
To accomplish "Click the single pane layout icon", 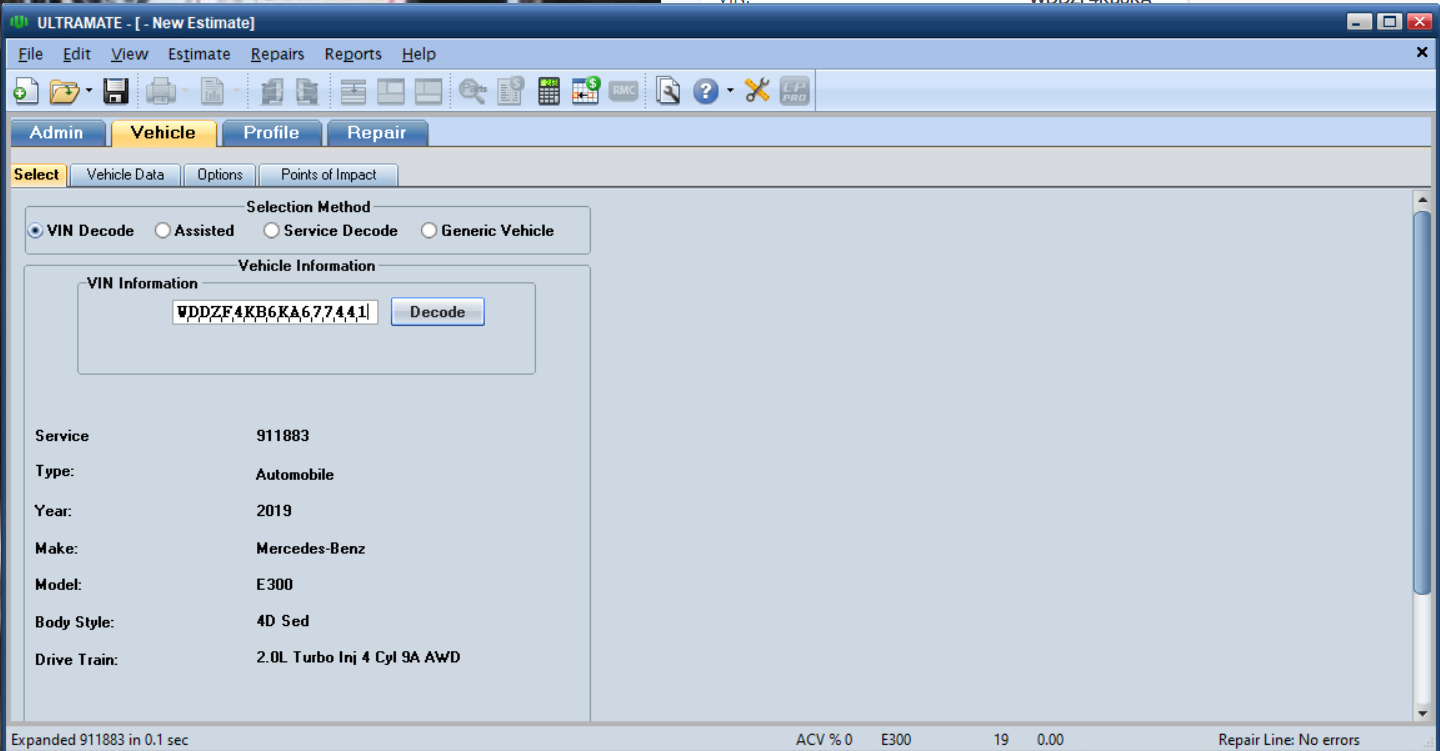I will coord(428,92).
